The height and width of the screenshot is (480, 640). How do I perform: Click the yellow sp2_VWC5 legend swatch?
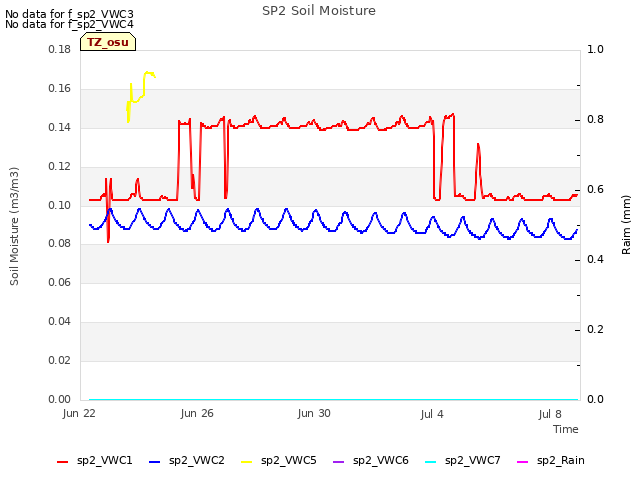pyautogui.click(x=246, y=462)
